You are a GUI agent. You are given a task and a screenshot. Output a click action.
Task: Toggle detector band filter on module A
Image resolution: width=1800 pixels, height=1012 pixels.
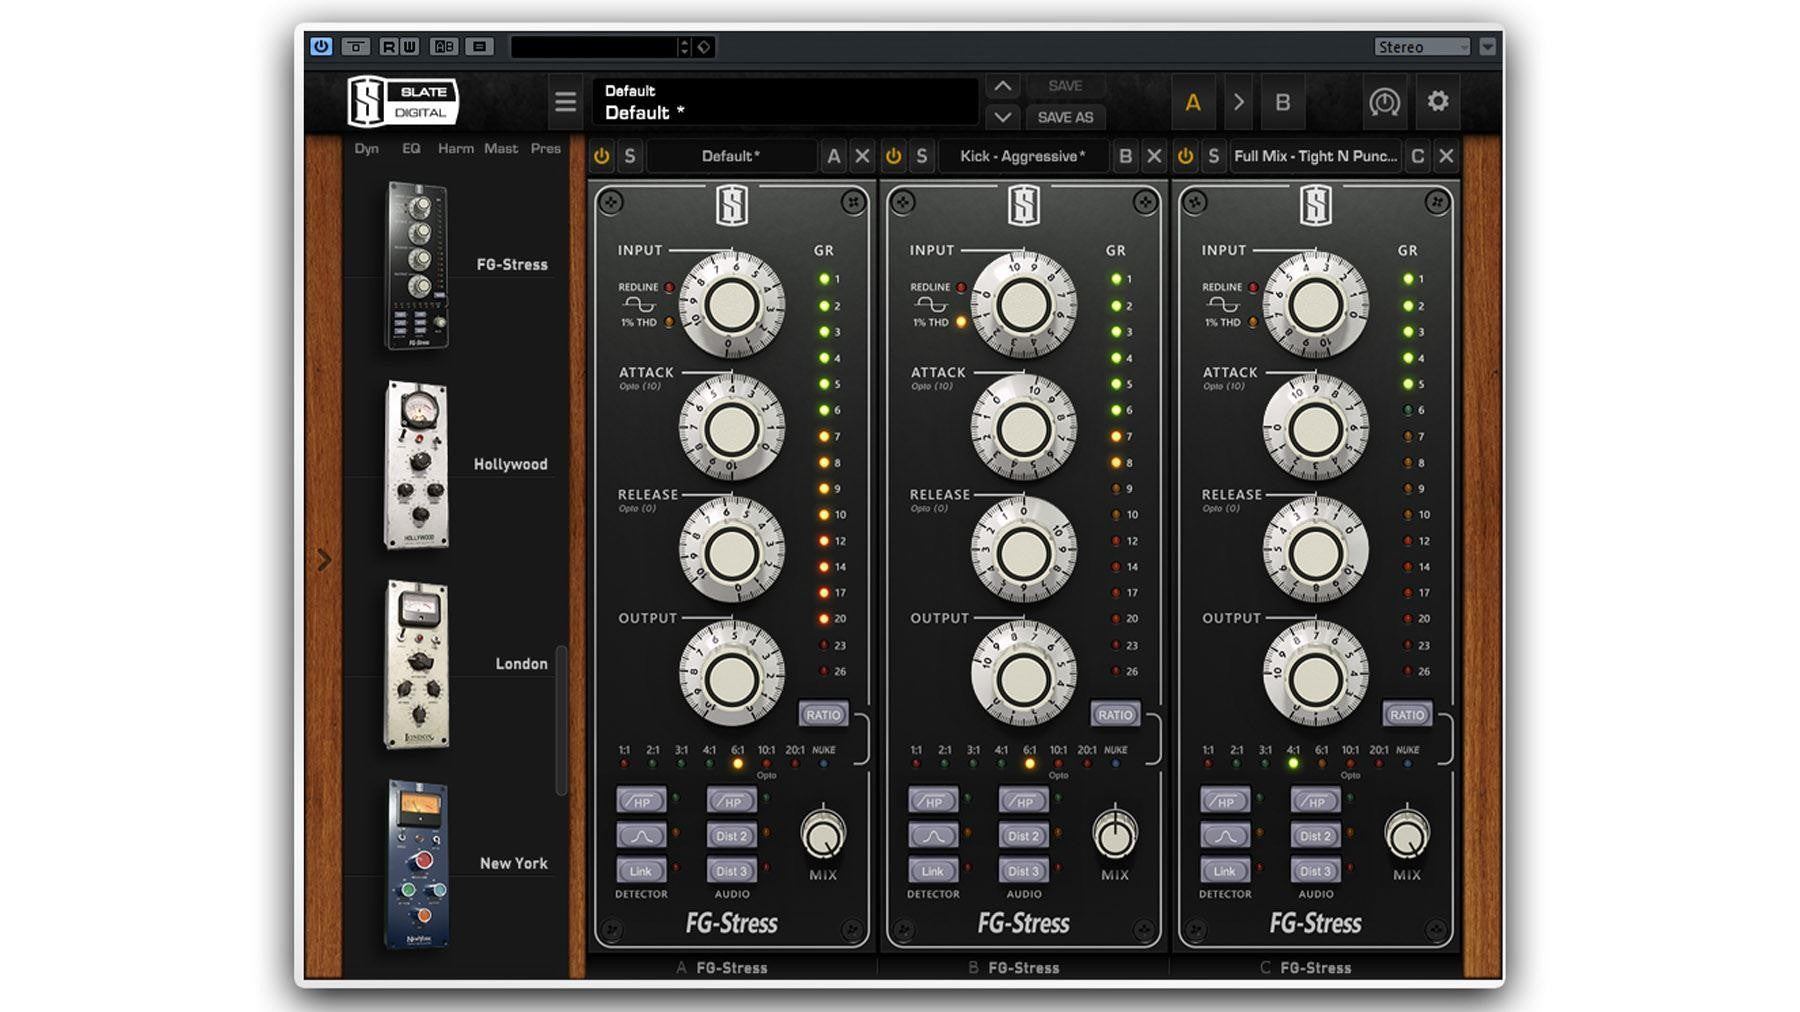[641, 835]
